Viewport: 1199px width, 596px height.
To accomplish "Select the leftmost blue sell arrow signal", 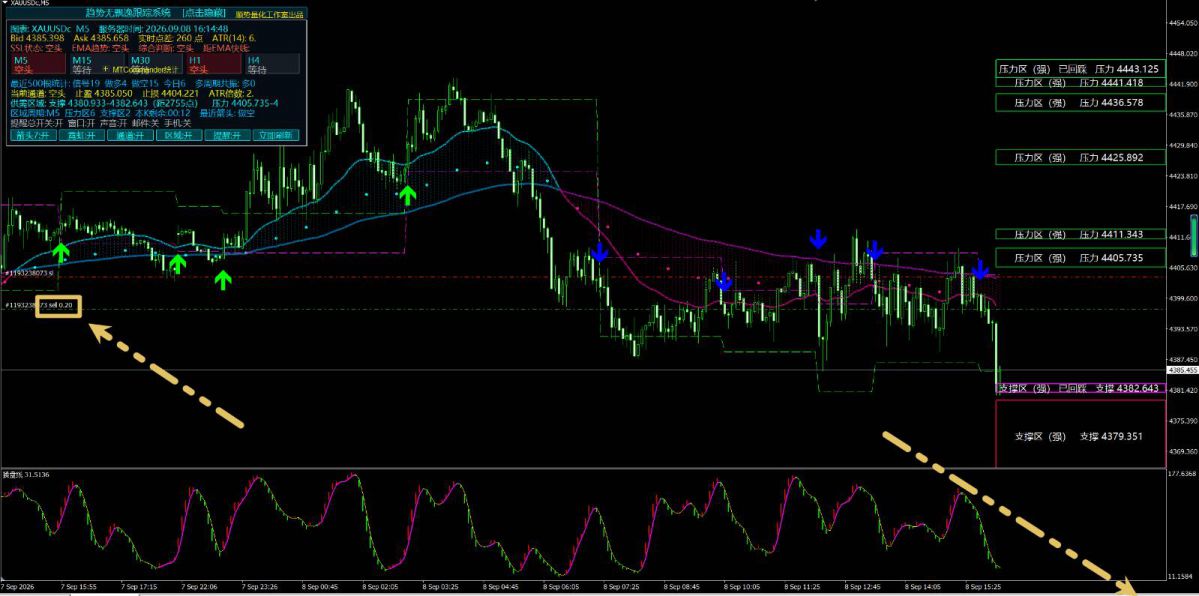I will pyautogui.click(x=600, y=252).
